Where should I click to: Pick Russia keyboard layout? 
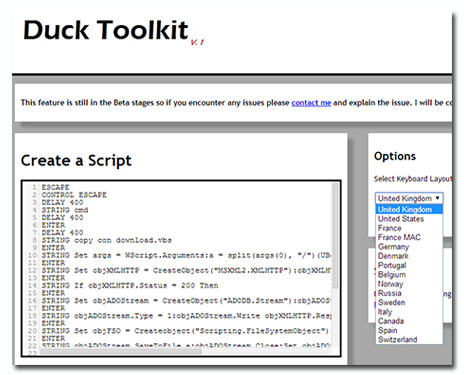pyautogui.click(x=409, y=293)
